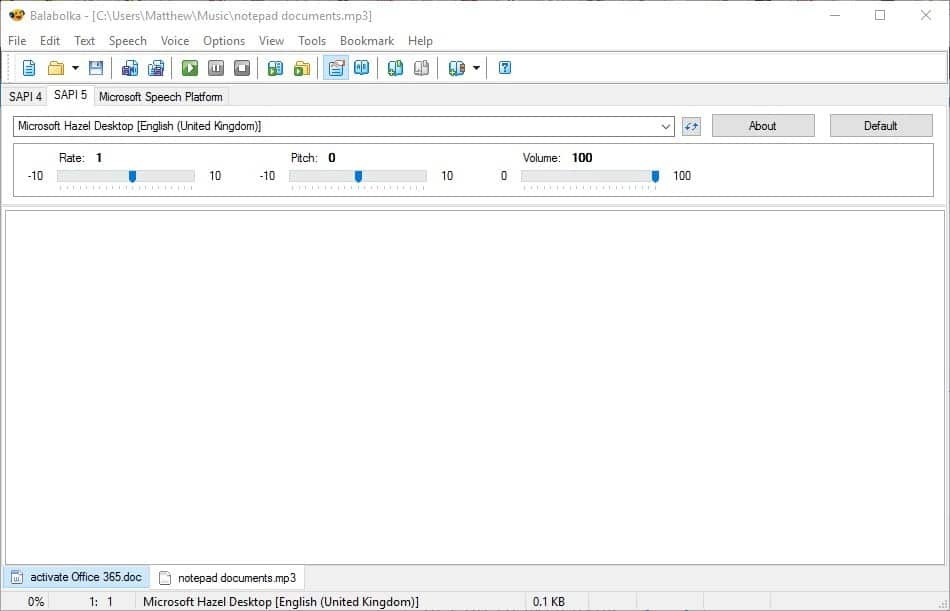
Task: Click the cursor position "1: 1" in status bar
Action: tap(101, 602)
